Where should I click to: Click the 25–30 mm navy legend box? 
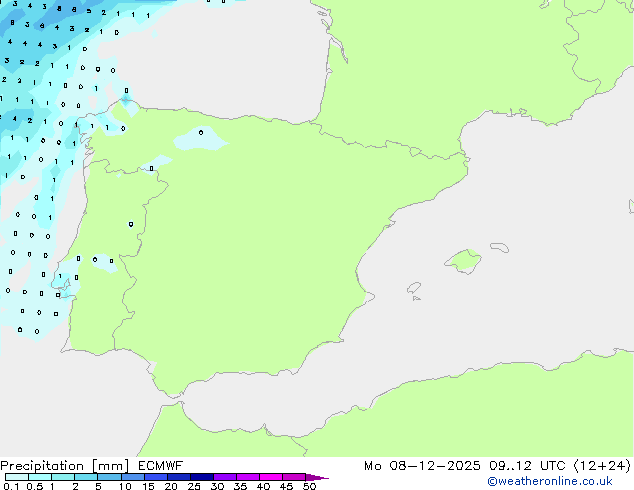tap(201, 477)
